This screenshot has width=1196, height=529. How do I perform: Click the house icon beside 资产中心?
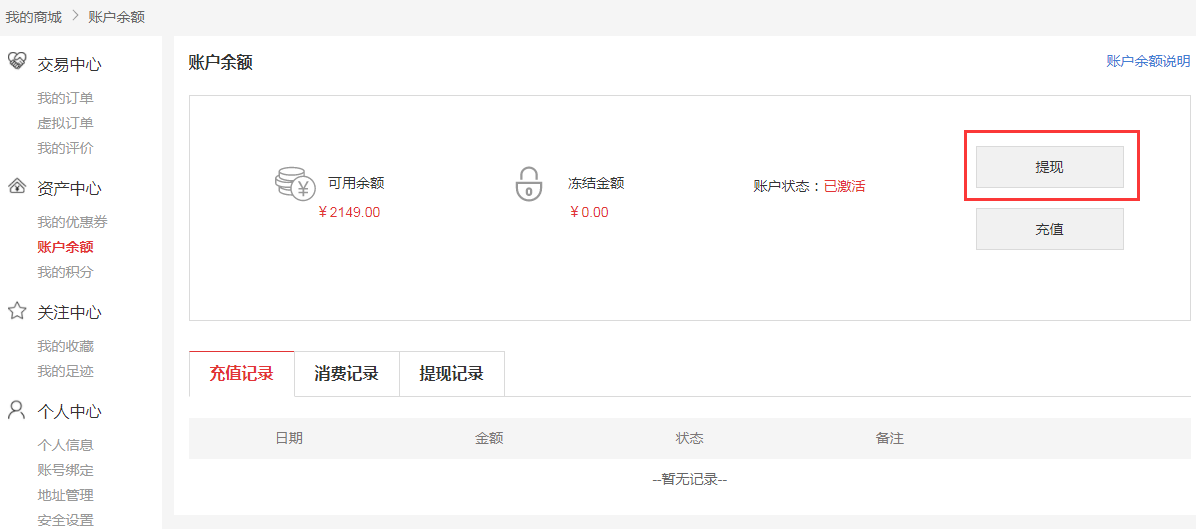pyautogui.click(x=17, y=187)
